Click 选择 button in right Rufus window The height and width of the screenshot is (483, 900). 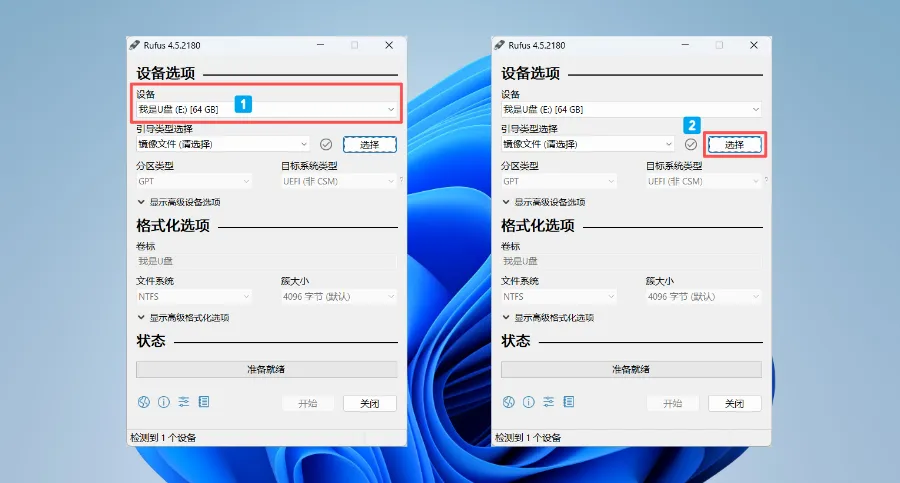[735, 145]
